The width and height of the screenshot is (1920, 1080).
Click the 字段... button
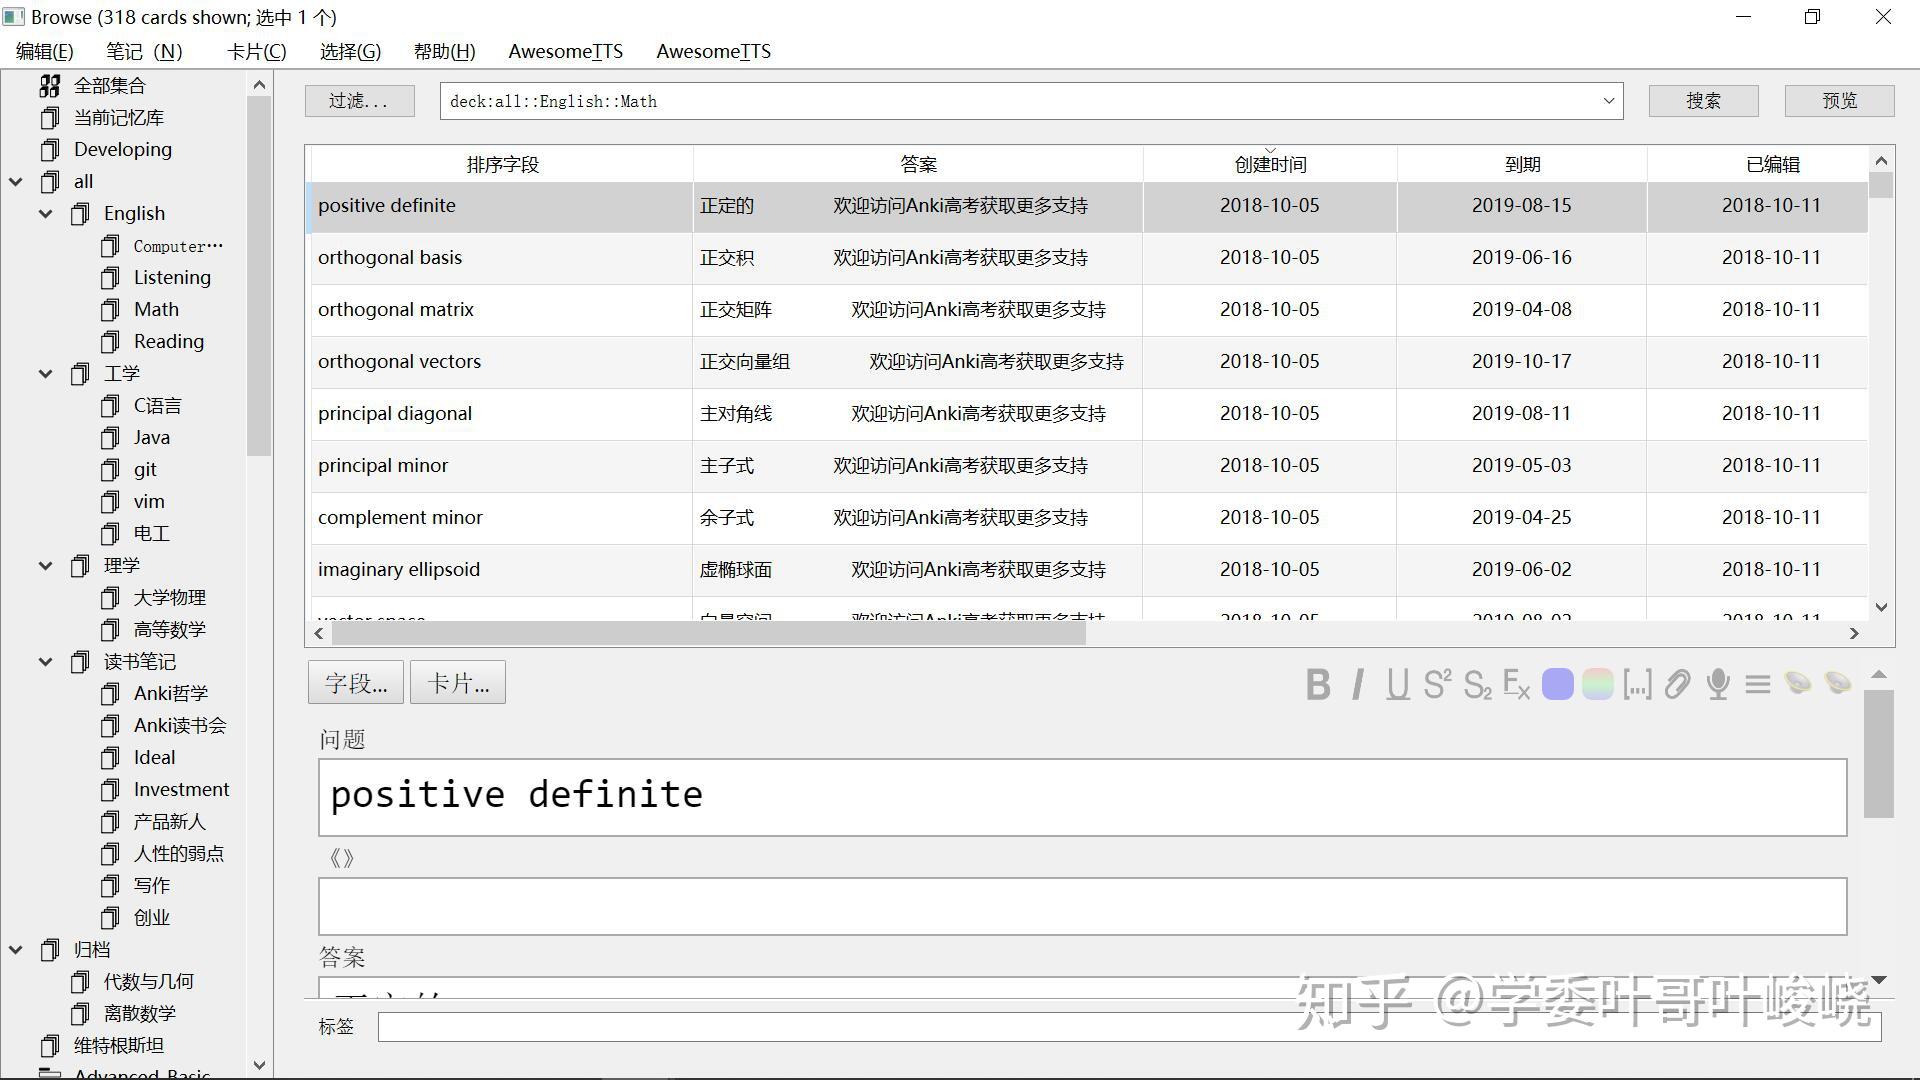tap(355, 683)
